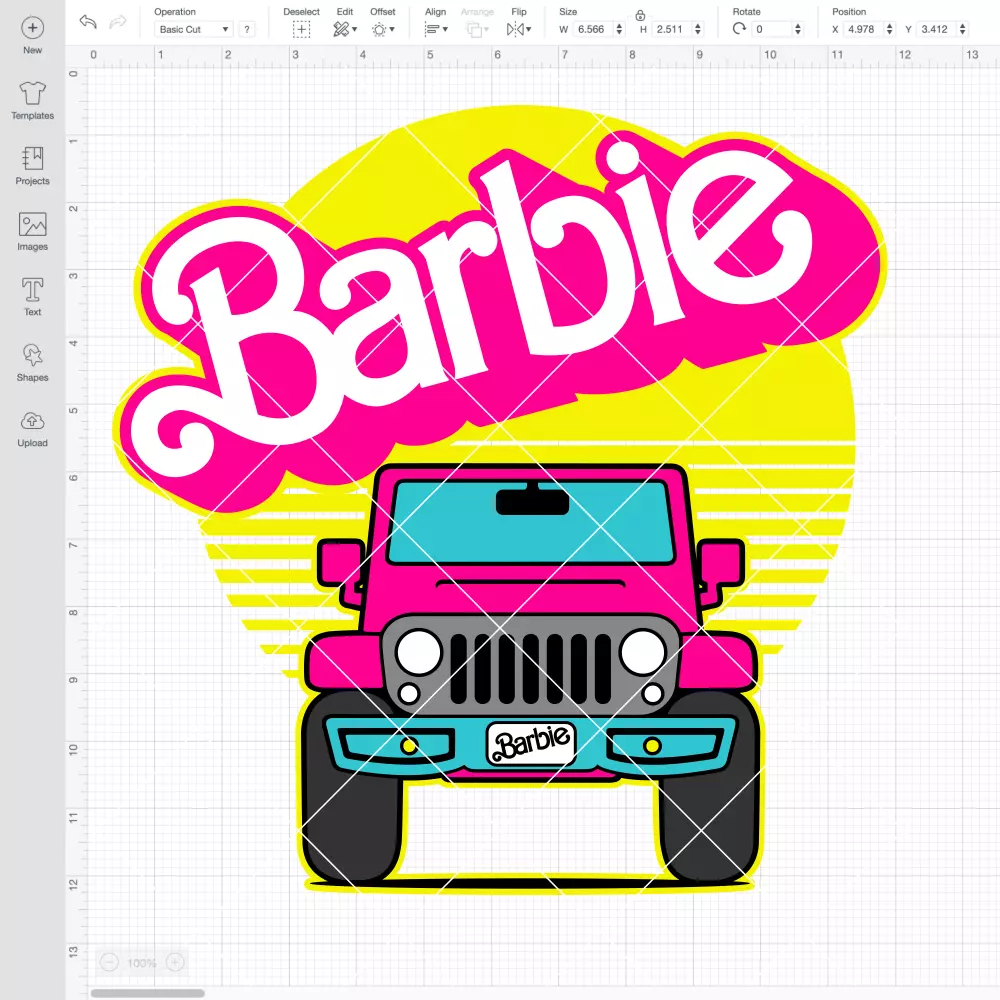Image resolution: width=1000 pixels, height=1000 pixels.
Task: Zoom in with the plus button
Action: pyautogui.click(x=175, y=962)
